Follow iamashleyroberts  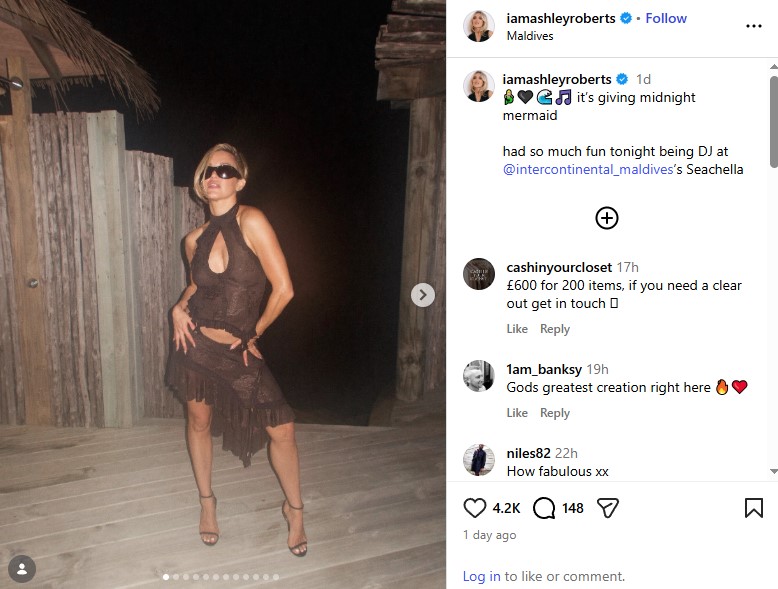point(666,18)
